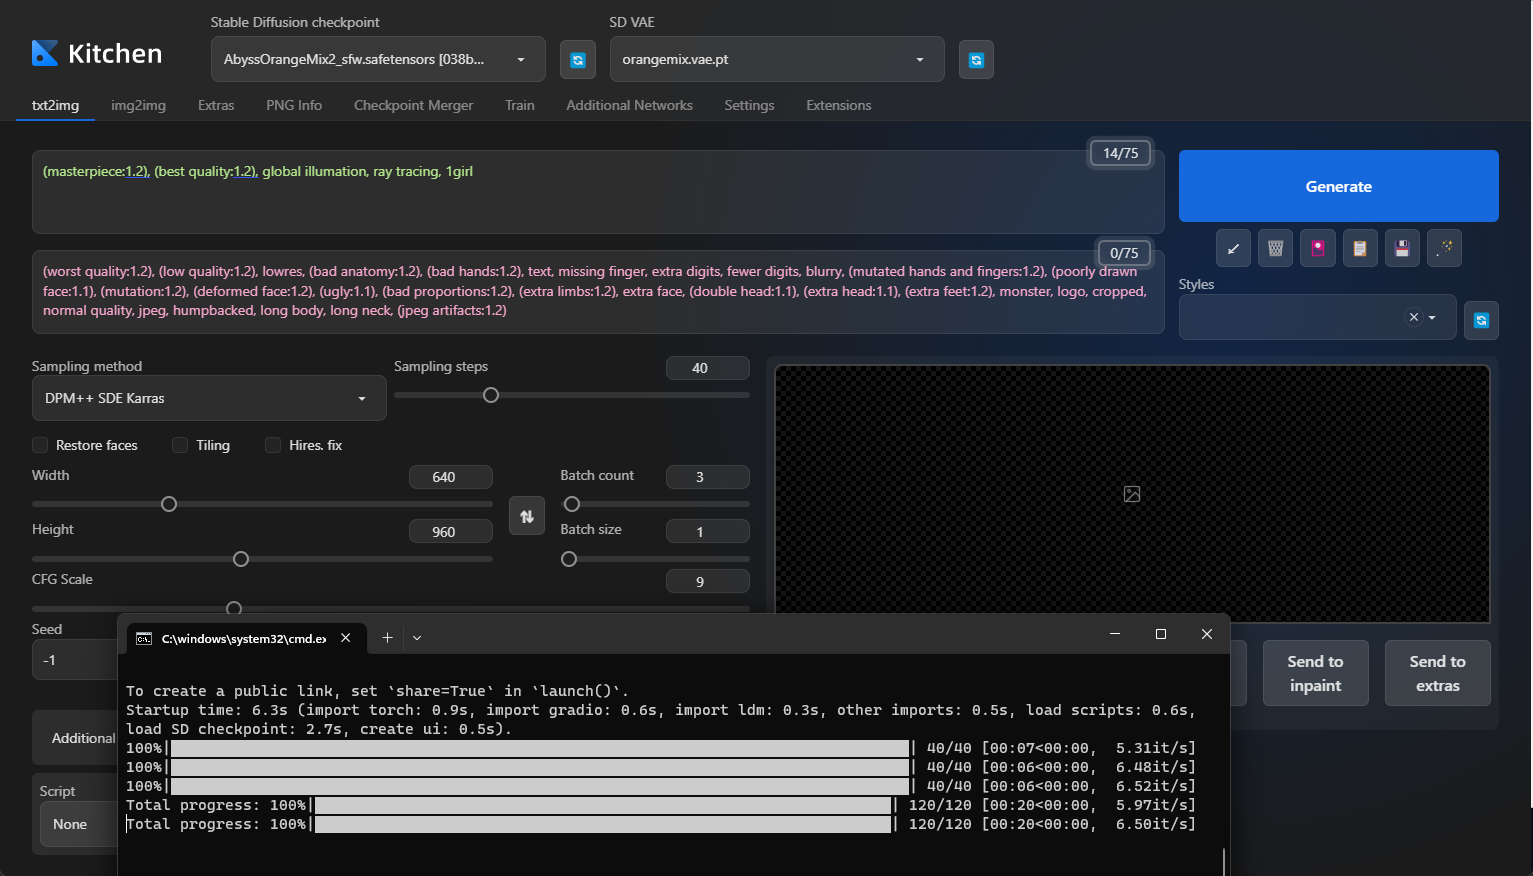This screenshot has width=1533, height=876.
Task: Open the PNG Info tab
Action: [x=294, y=105]
